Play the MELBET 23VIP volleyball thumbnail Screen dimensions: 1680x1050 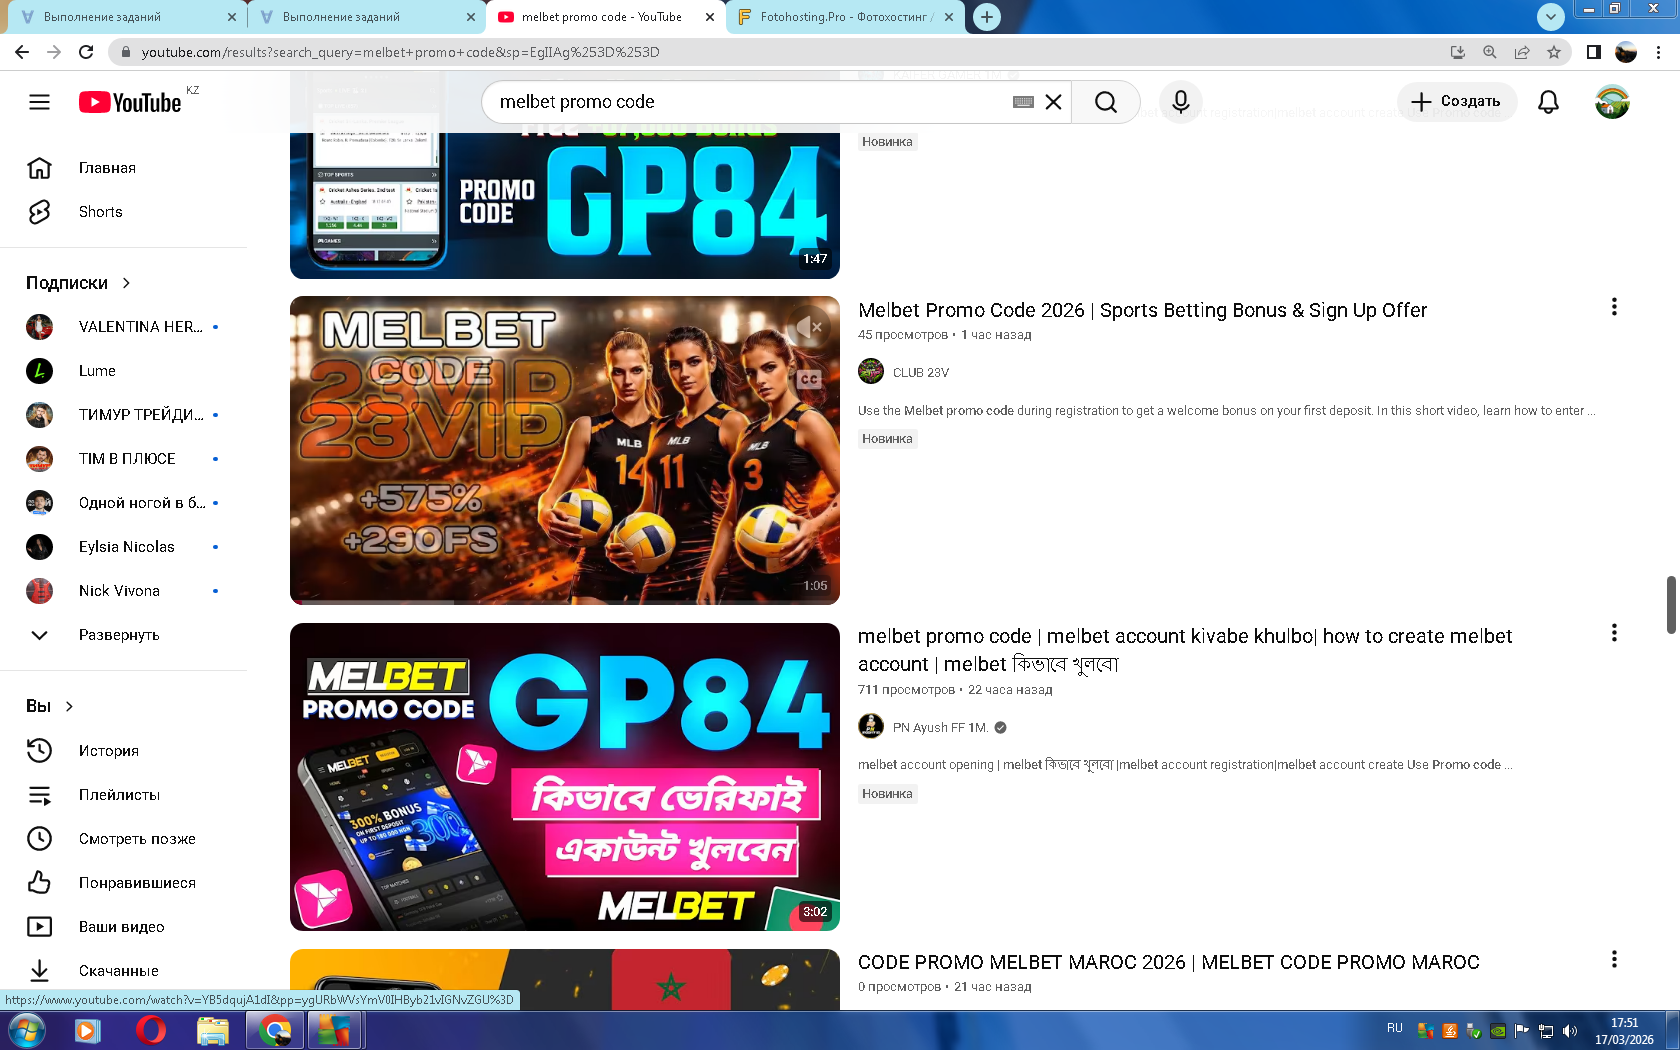click(x=565, y=450)
